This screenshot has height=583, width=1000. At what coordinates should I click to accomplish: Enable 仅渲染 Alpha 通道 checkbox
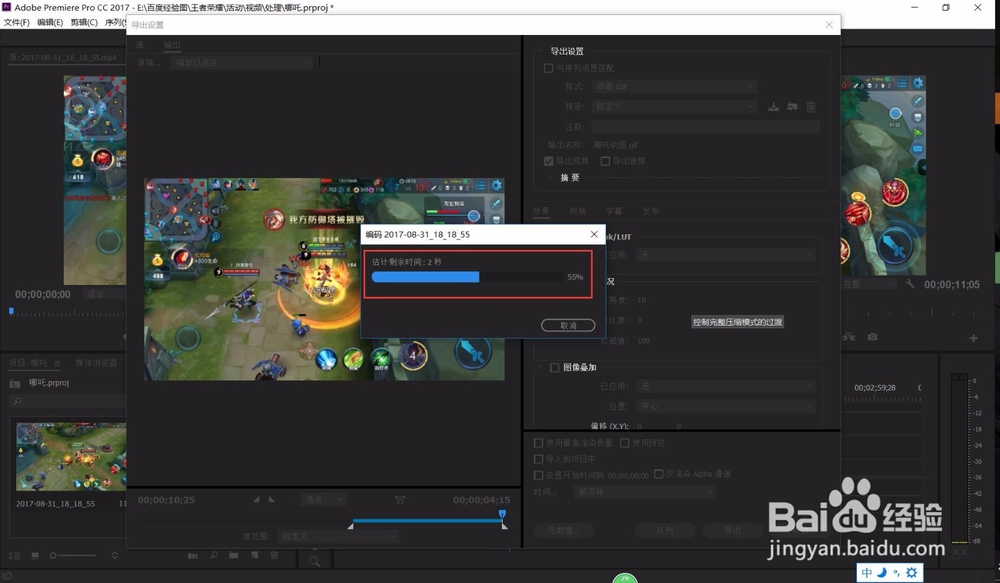(x=659, y=474)
